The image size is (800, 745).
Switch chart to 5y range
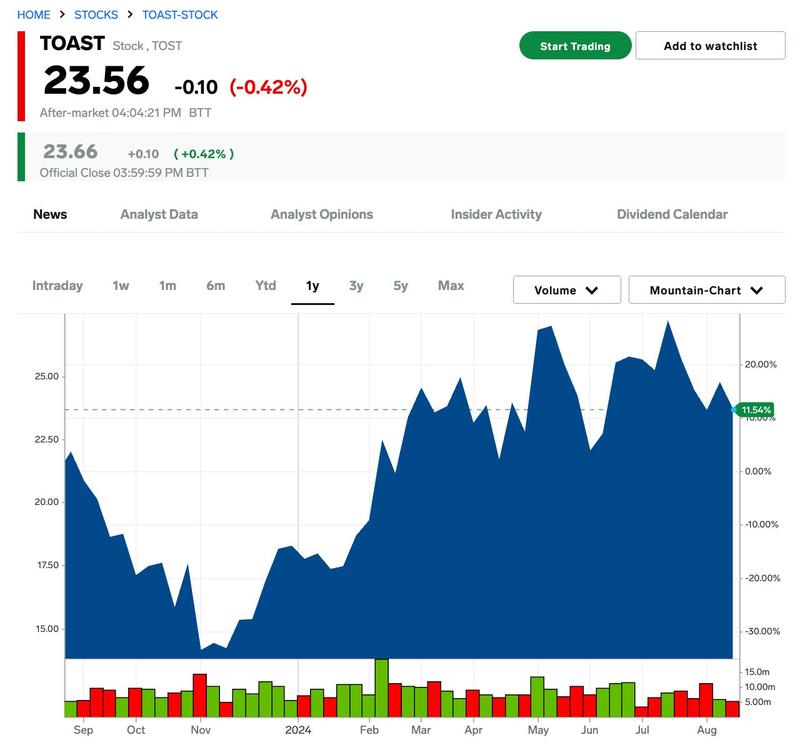pos(400,286)
